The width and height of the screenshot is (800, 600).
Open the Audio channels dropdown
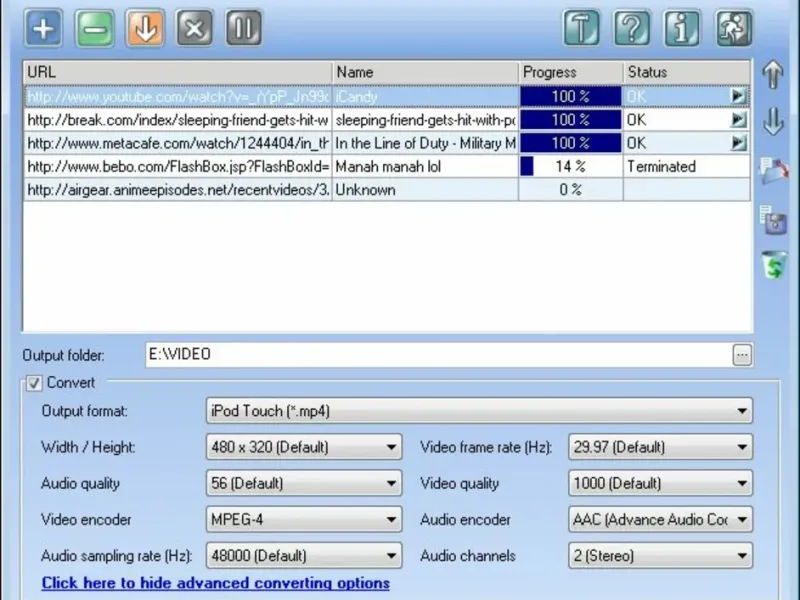[660, 556]
